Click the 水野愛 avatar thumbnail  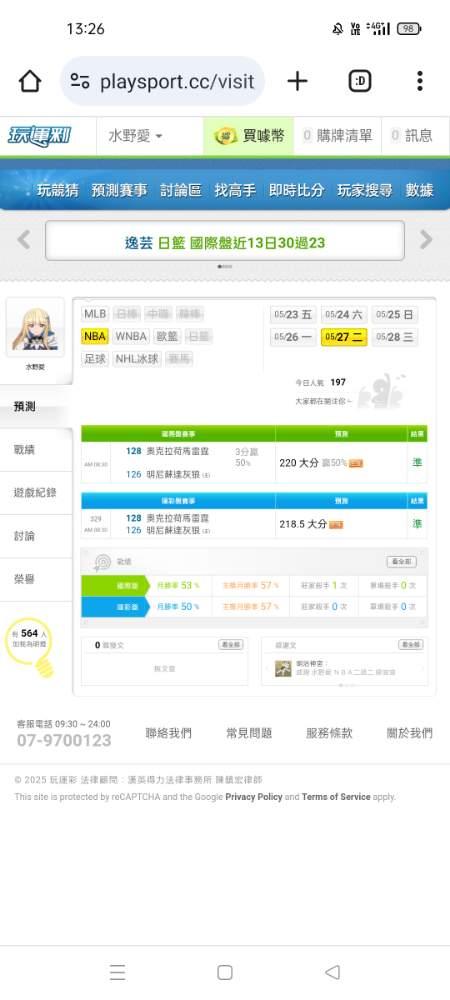pos(35,330)
